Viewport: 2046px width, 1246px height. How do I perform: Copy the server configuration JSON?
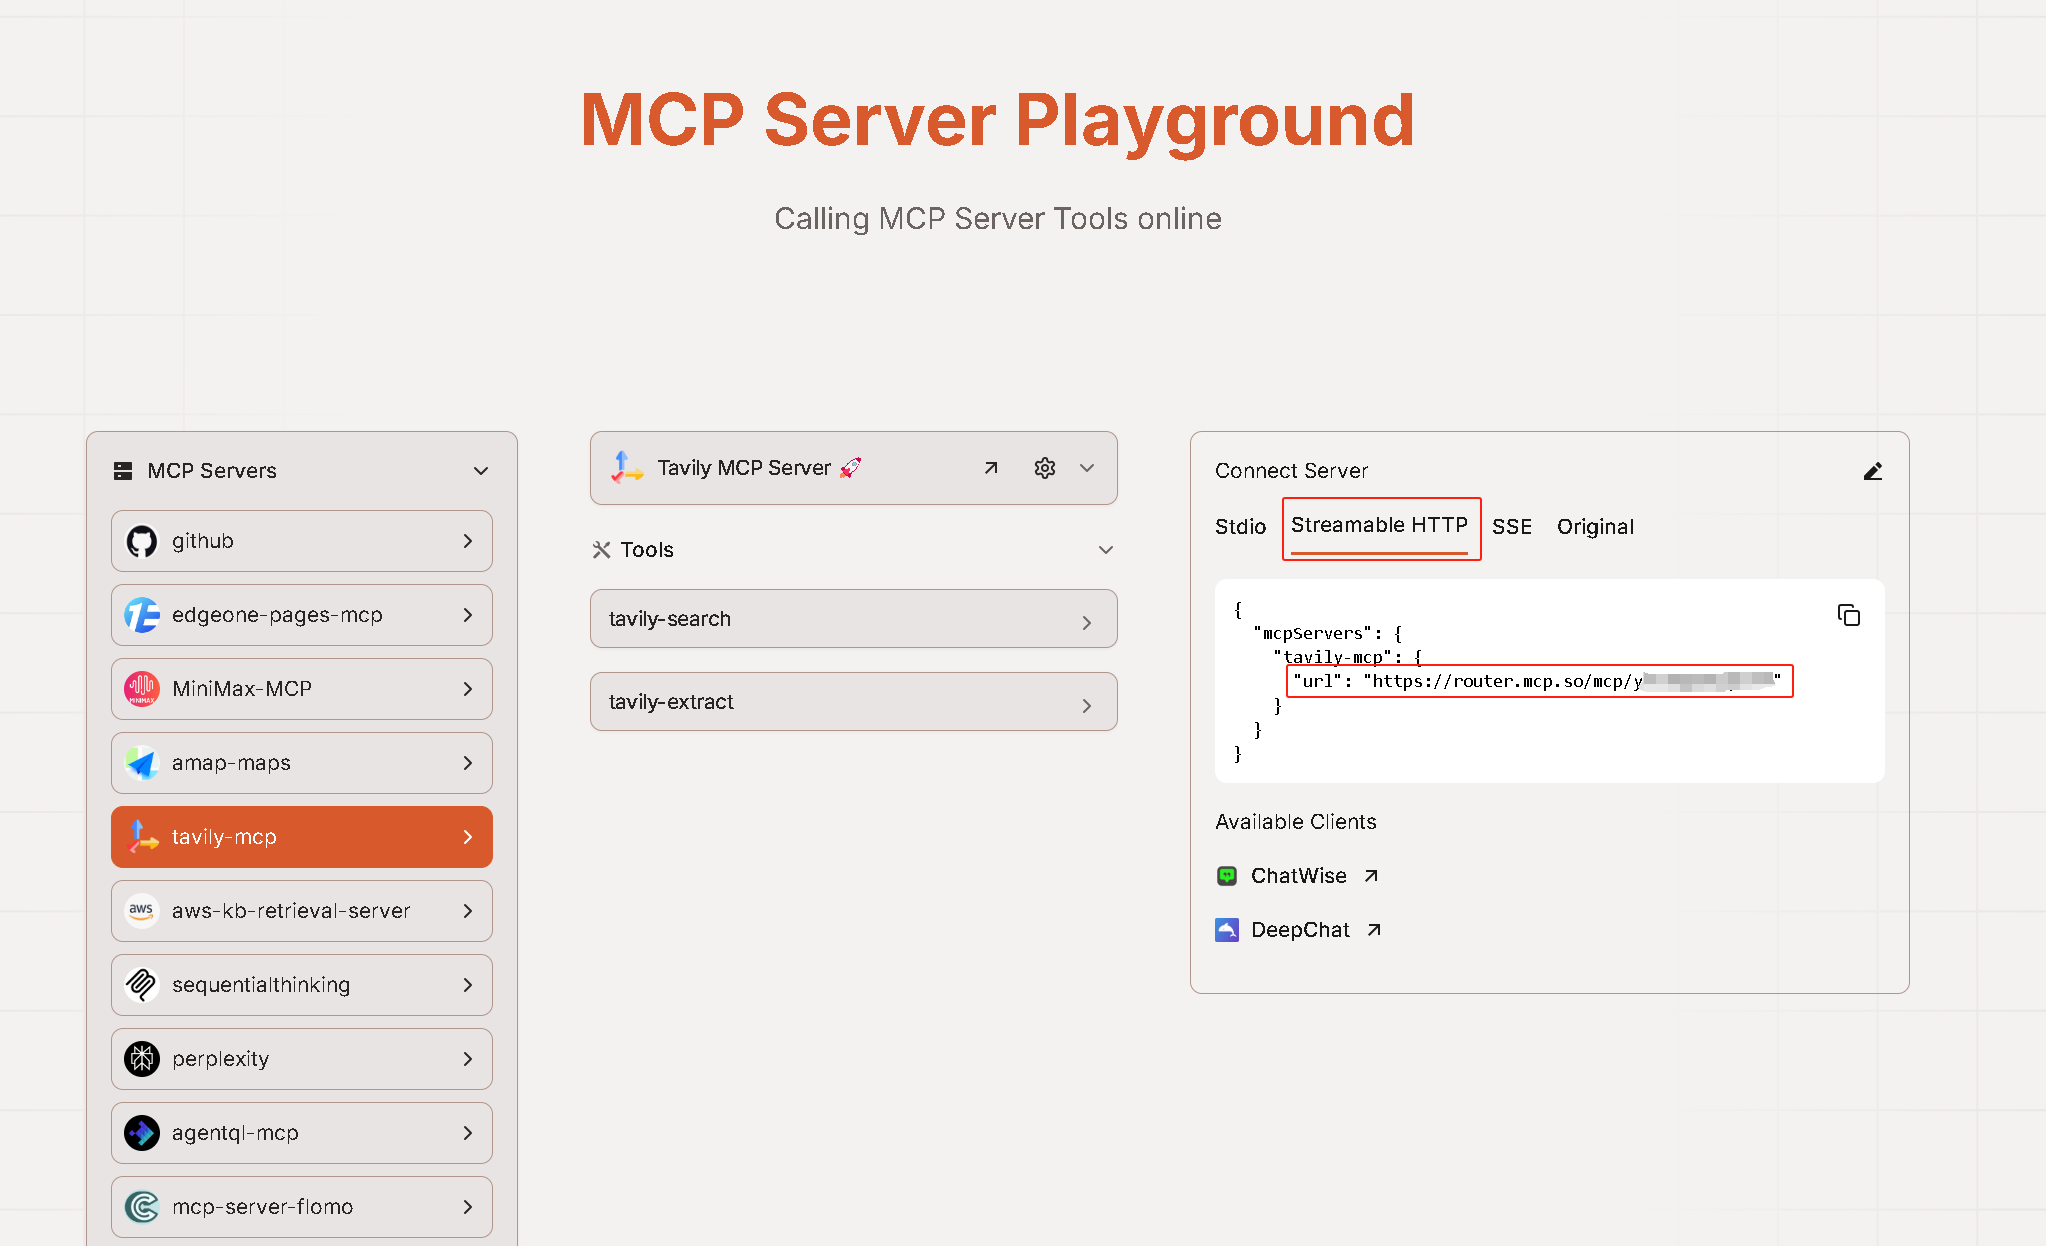pyautogui.click(x=1849, y=615)
